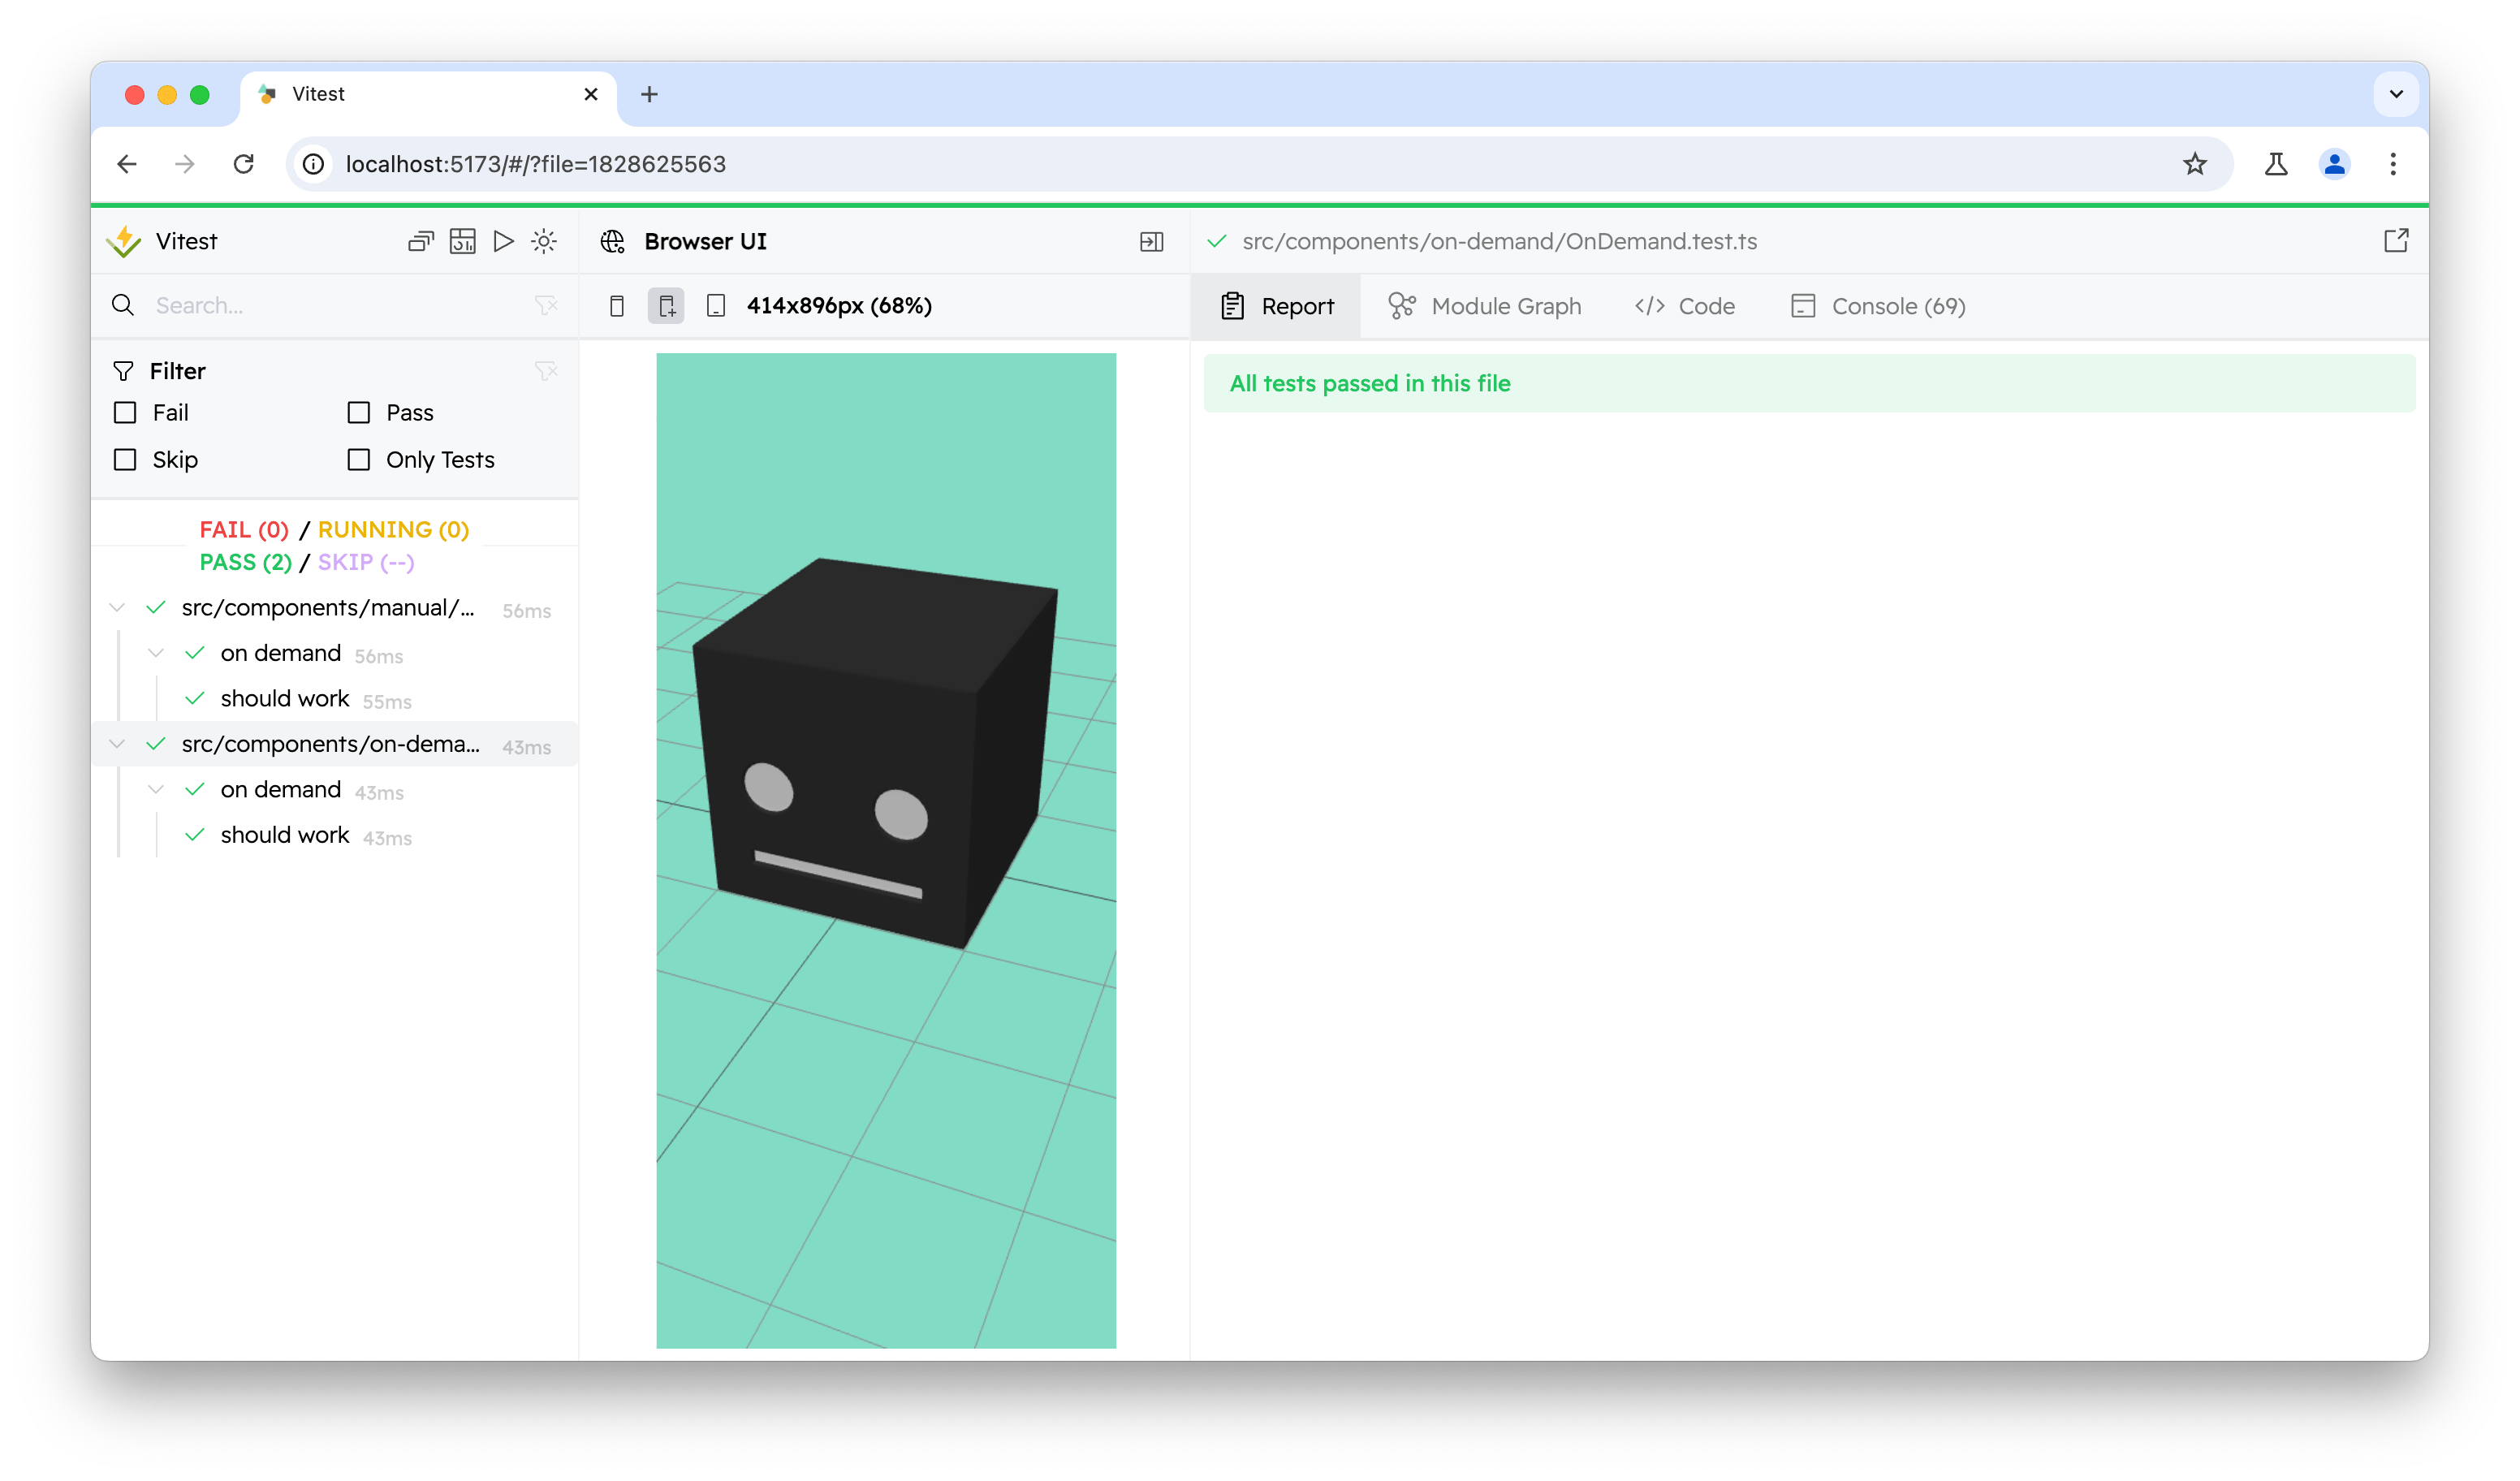
Task: Select the tablet device preset icon
Action: tap(716, 305)
